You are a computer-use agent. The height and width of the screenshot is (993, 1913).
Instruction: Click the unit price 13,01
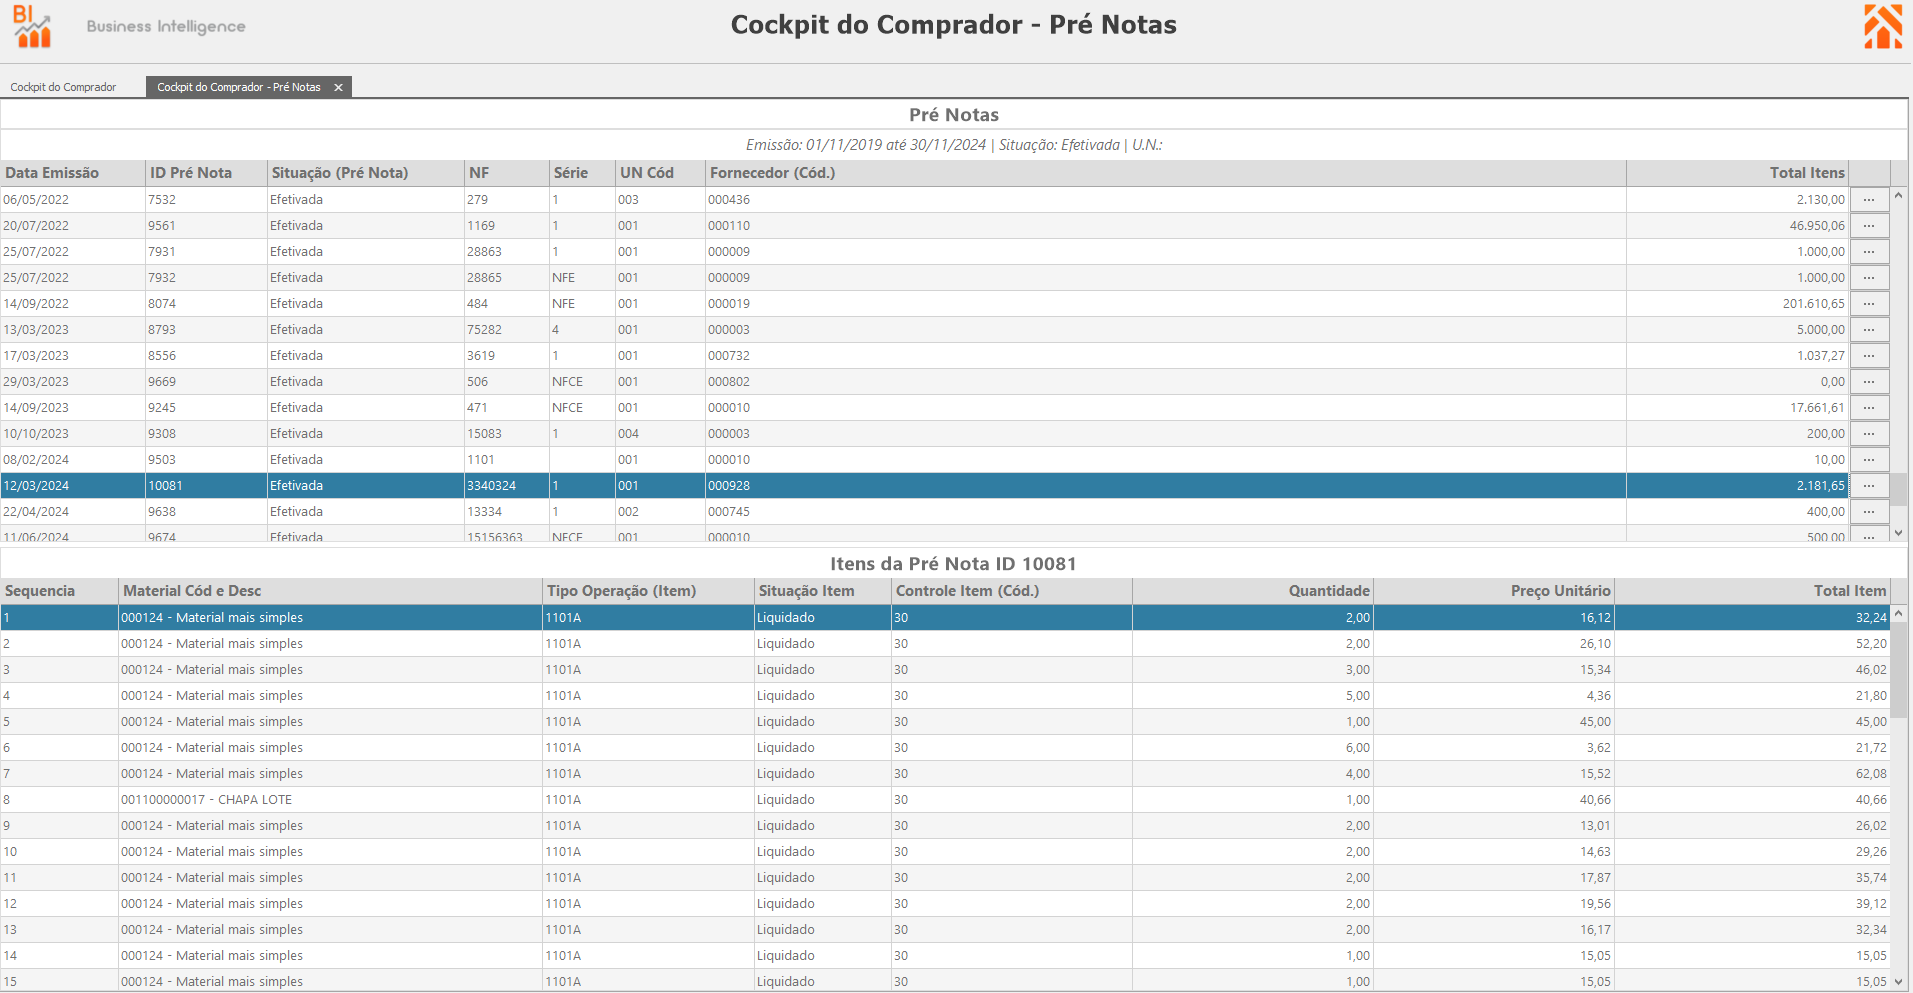(1596, 826)
